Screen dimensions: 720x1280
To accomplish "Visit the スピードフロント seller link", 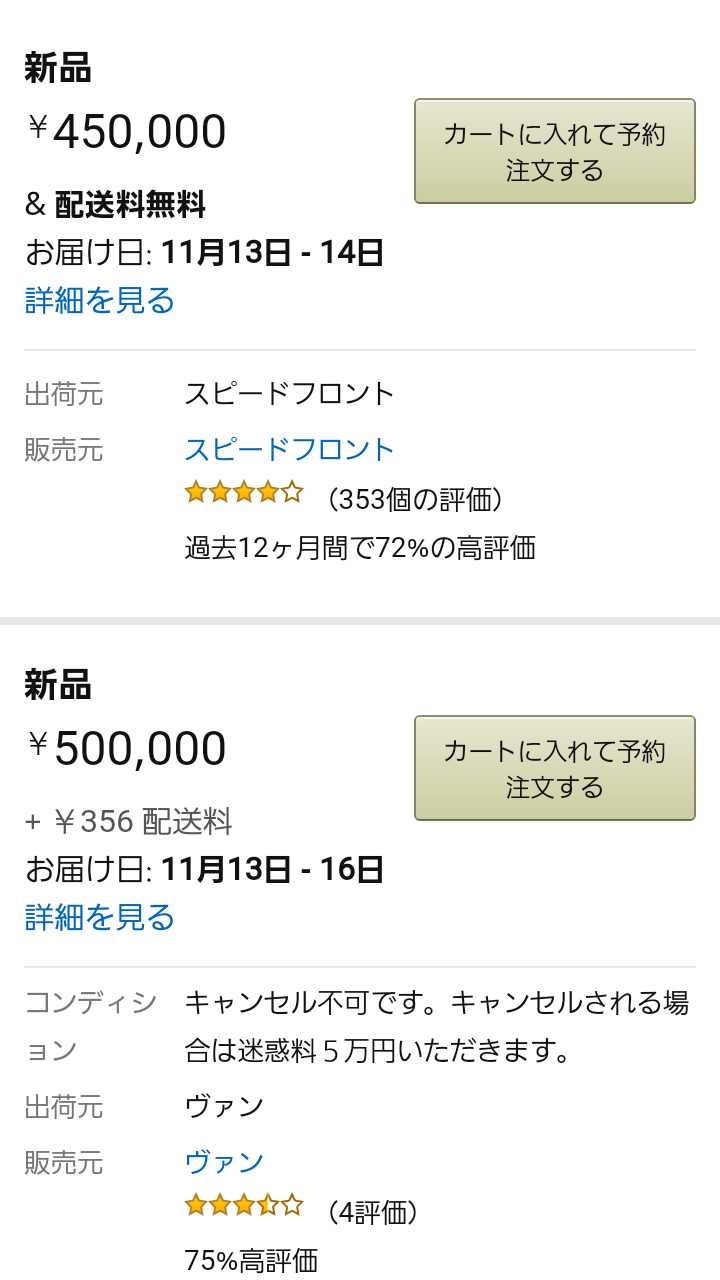I will [290, 449].
